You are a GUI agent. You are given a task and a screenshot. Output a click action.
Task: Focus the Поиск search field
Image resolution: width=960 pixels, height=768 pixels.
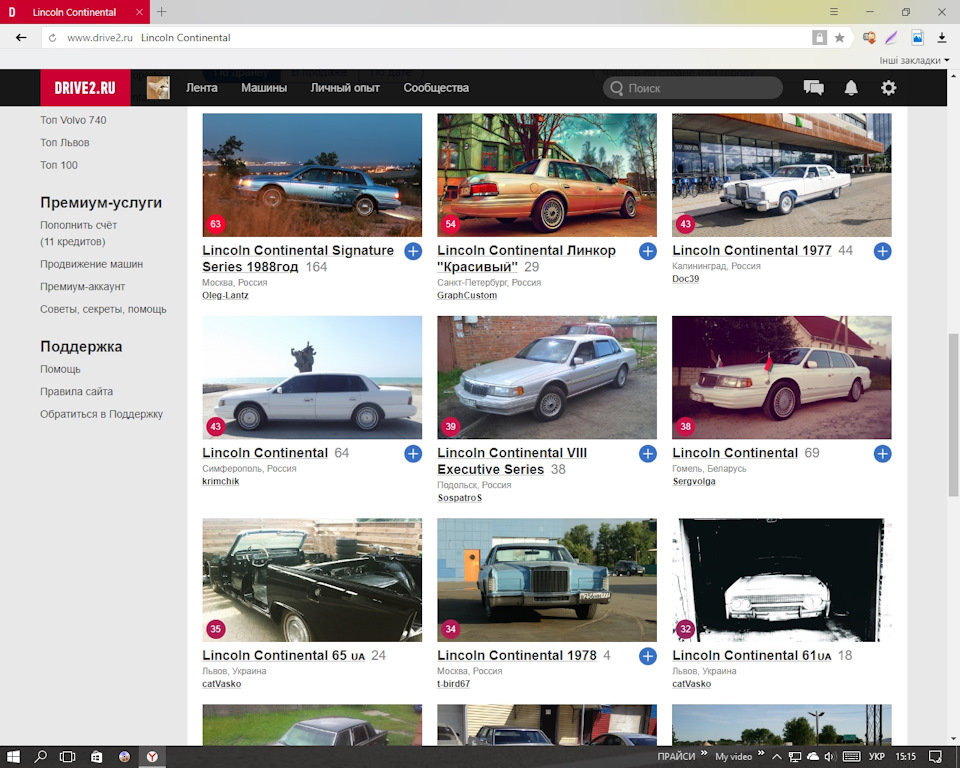[693, 88]
